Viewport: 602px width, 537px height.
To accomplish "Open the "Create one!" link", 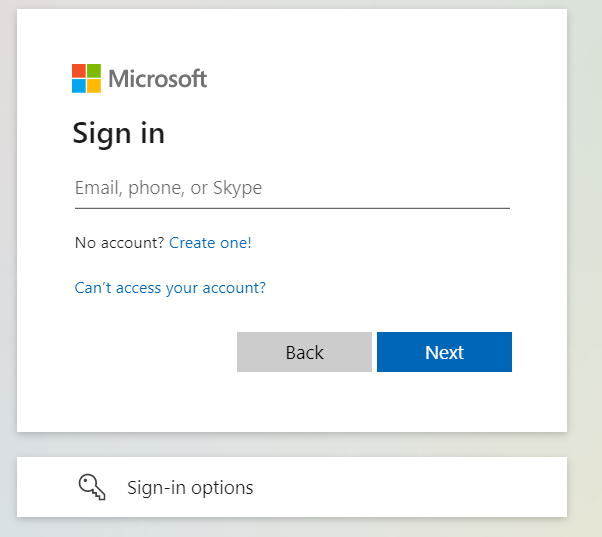I will (x=210, y=242).
